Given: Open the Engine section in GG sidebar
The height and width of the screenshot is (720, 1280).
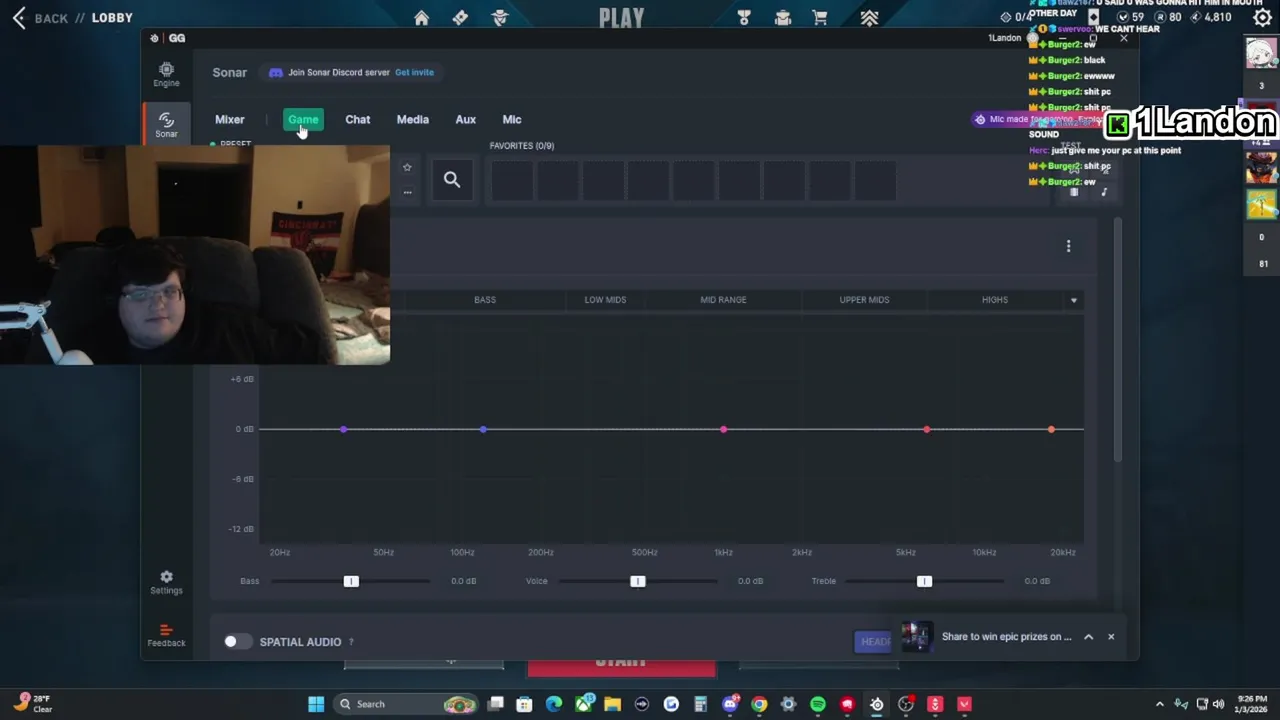Looking at the screenshot, I should 166,74.
